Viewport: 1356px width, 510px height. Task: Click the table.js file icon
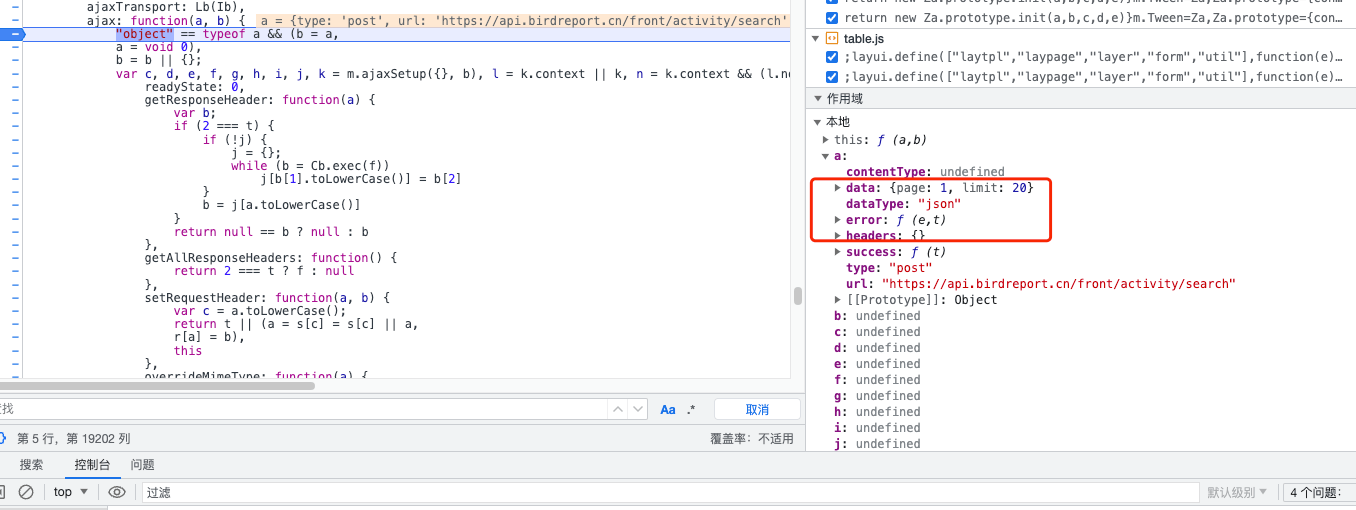[x=832, y=38]
